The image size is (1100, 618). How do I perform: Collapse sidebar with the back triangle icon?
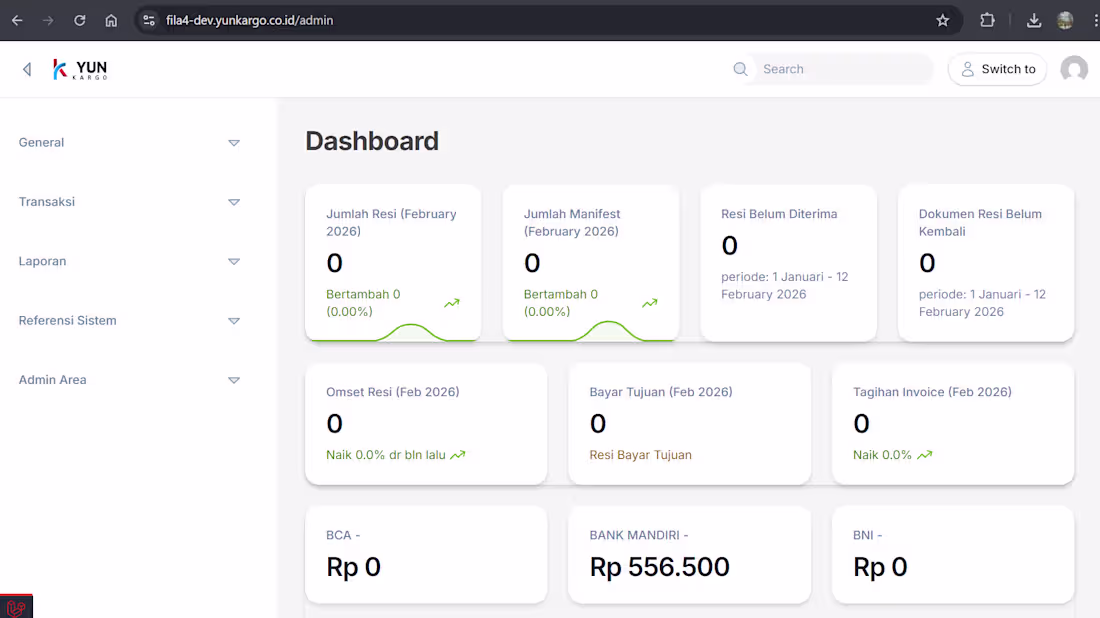coord(27,69)
